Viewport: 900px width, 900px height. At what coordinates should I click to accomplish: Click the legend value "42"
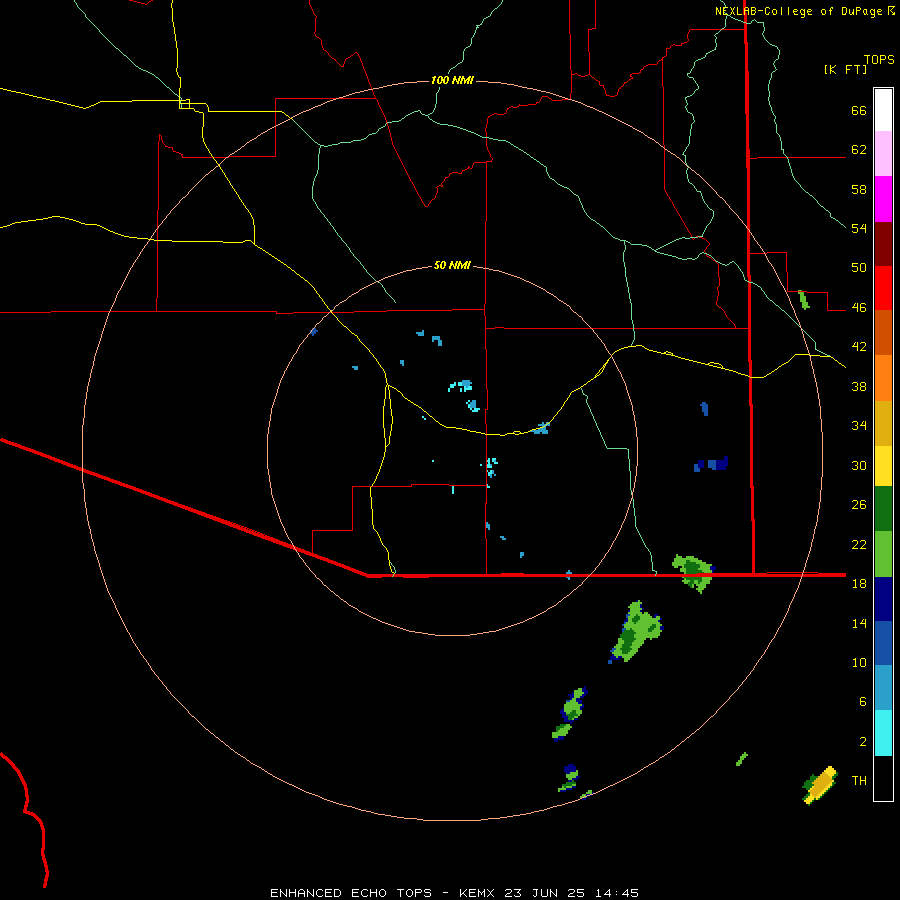coord(859,347)
